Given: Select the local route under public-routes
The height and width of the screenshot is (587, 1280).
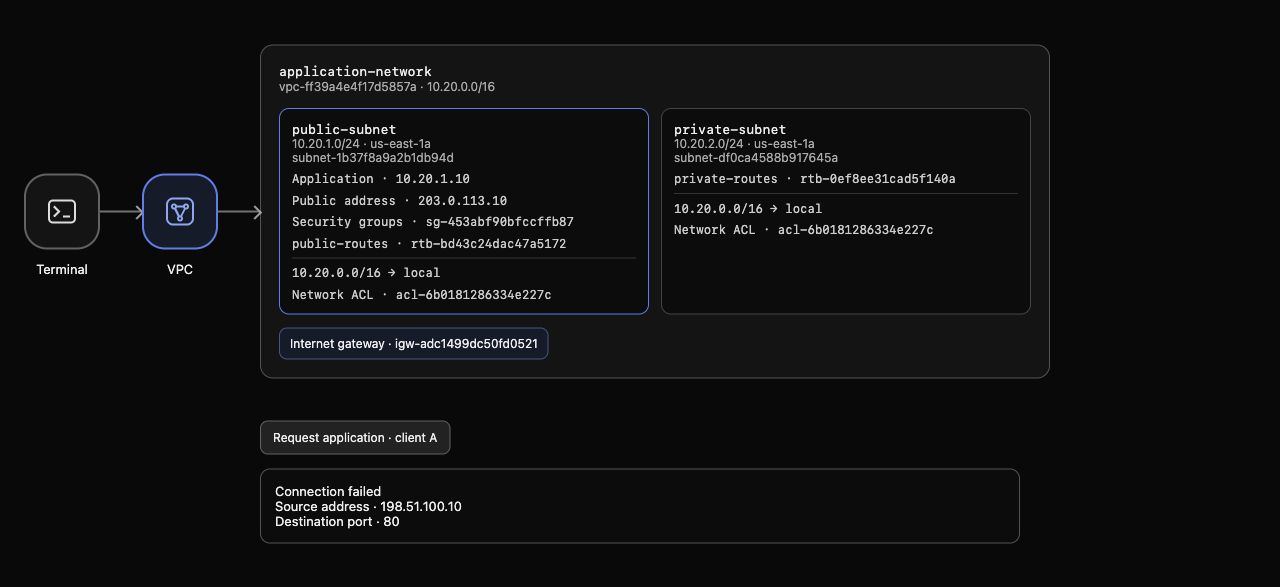Looking at the screenshot, I should pos(366,273).
